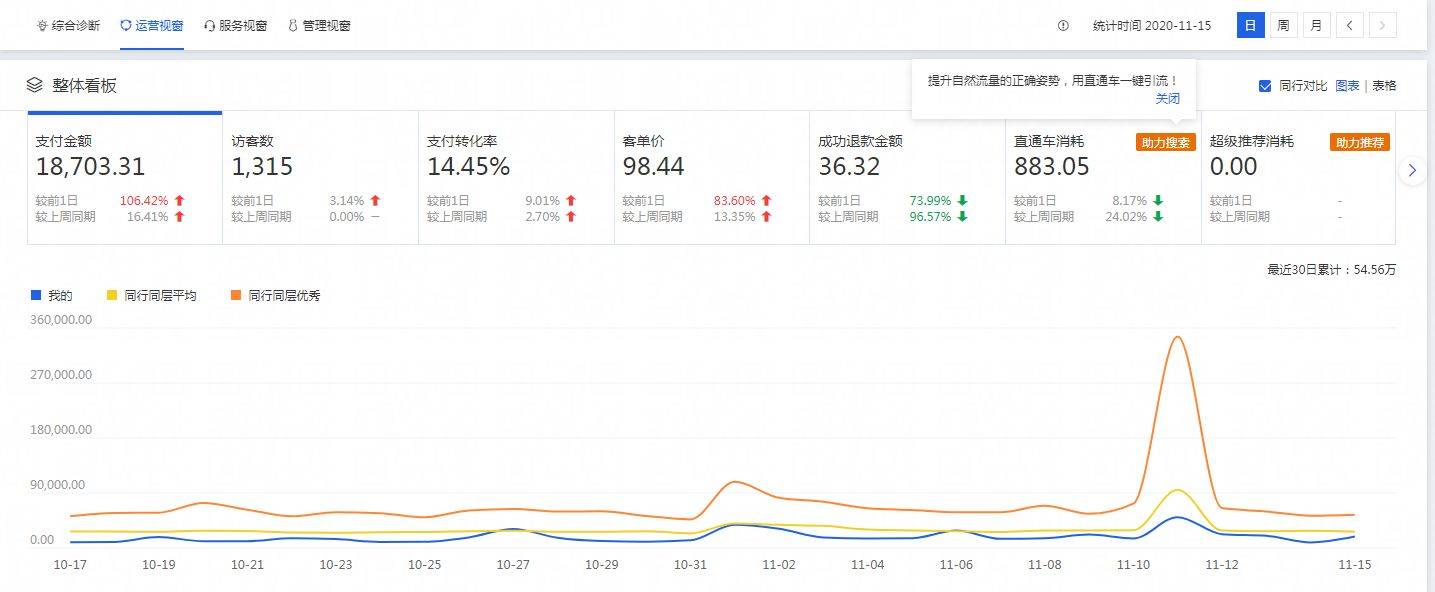Screen dimensions: 1435x592
Task: Click the 360,000.00 y-axis label
Action: [62, 320]
